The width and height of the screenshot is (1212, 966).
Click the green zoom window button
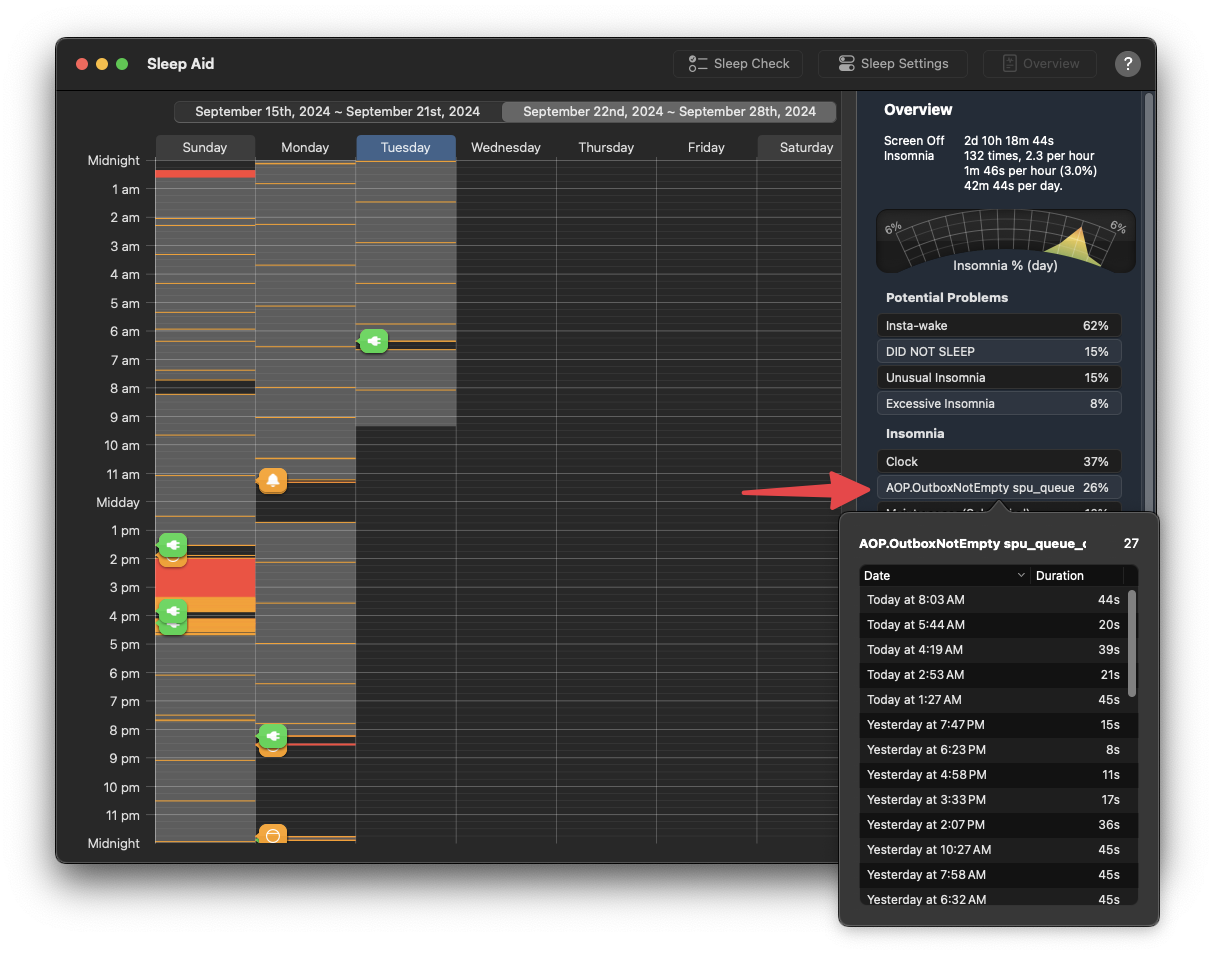[x=122, y=64]
